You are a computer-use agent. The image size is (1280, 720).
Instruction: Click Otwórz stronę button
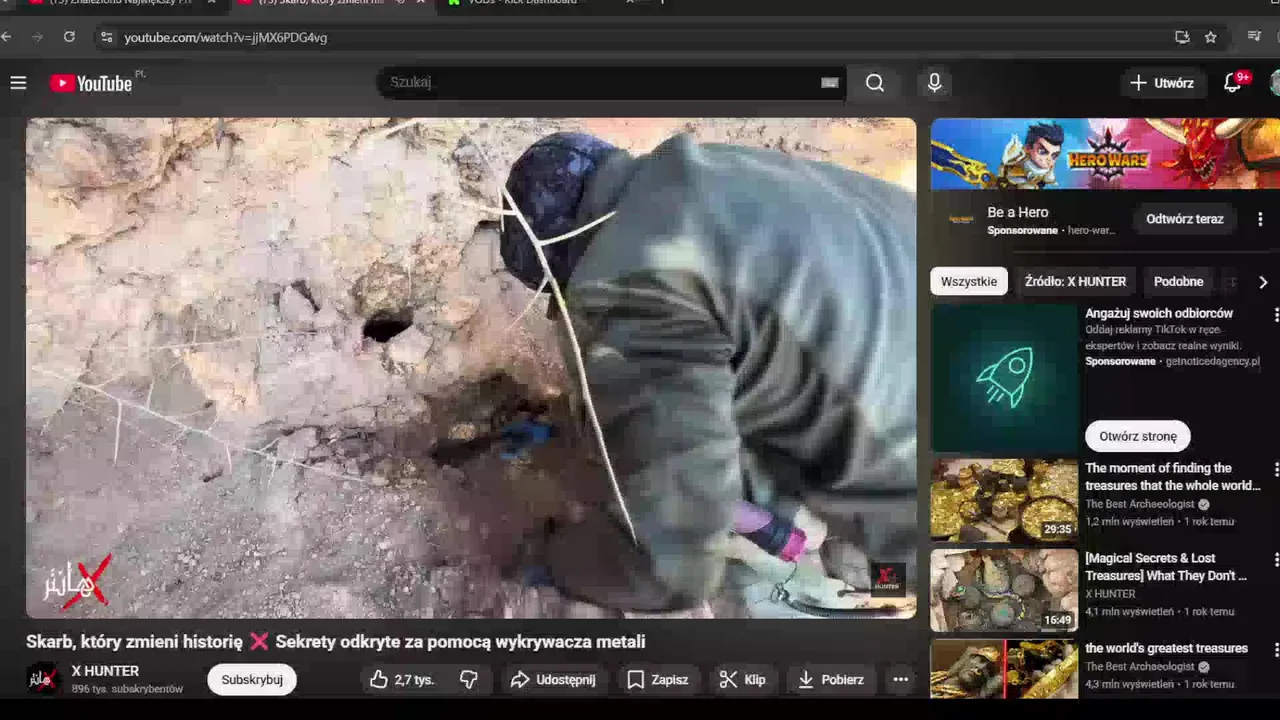(x=1137, y=436)
